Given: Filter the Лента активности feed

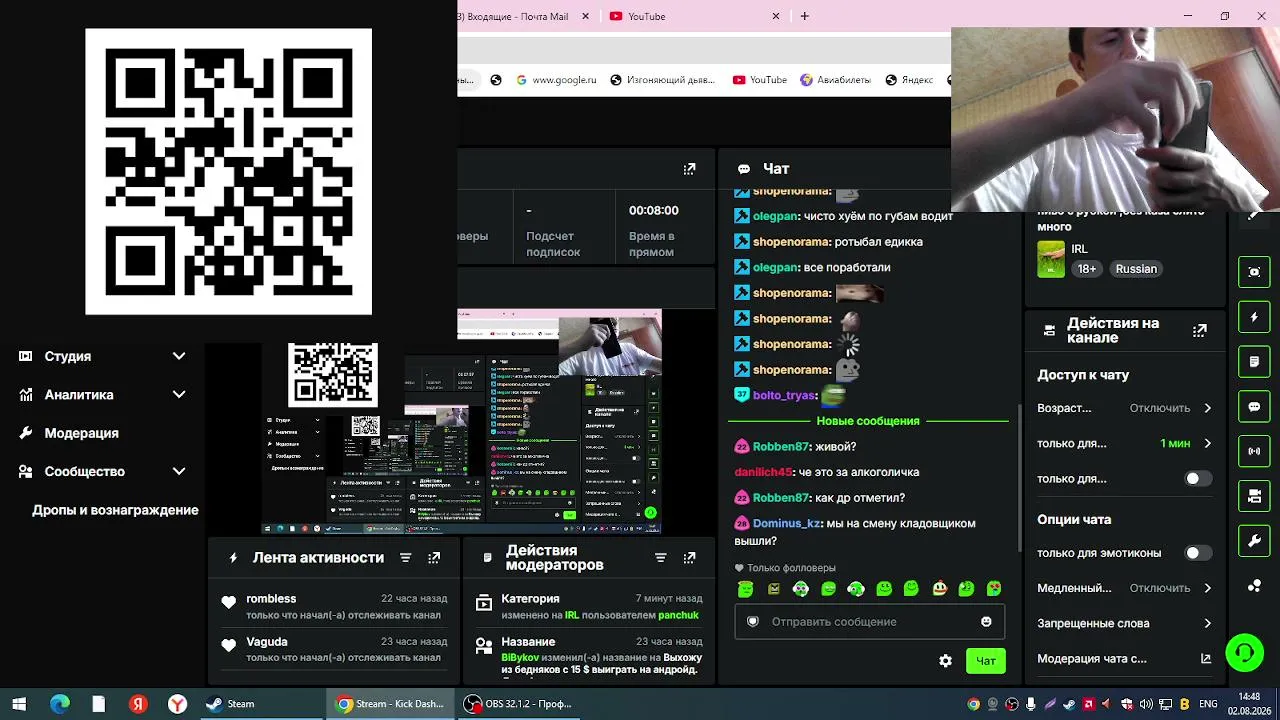Looking at the screenshot, I should [x=405, y=558].
